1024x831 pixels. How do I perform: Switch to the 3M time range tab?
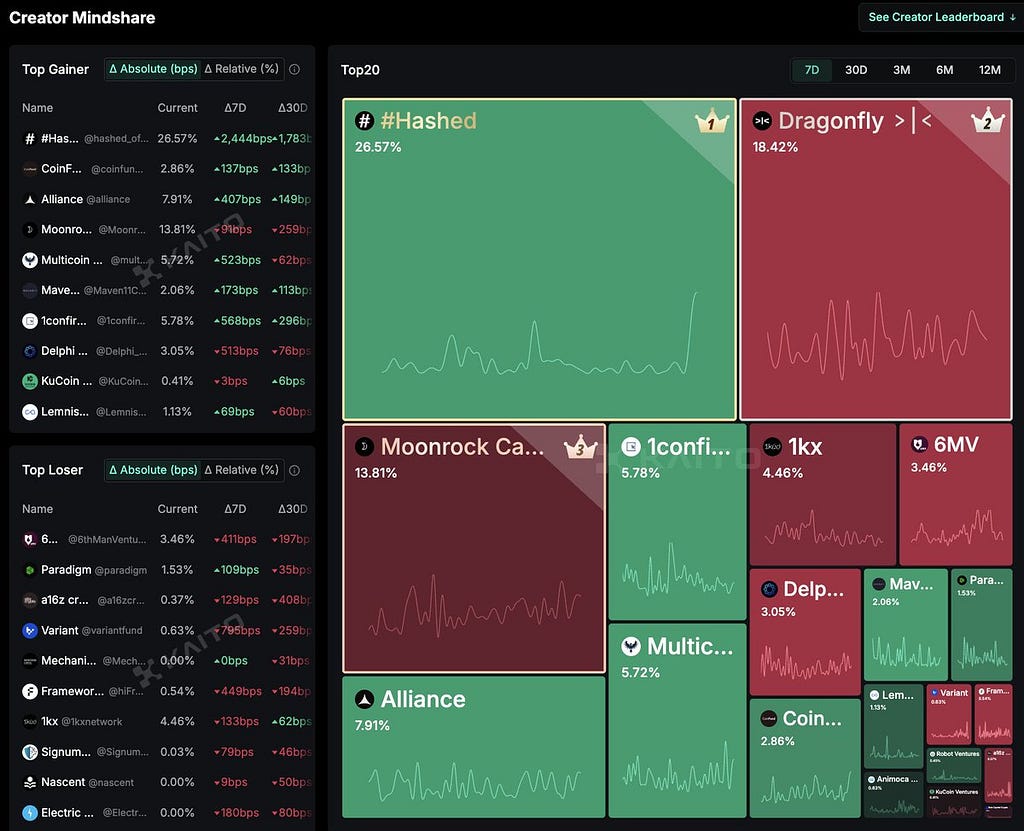901,70
